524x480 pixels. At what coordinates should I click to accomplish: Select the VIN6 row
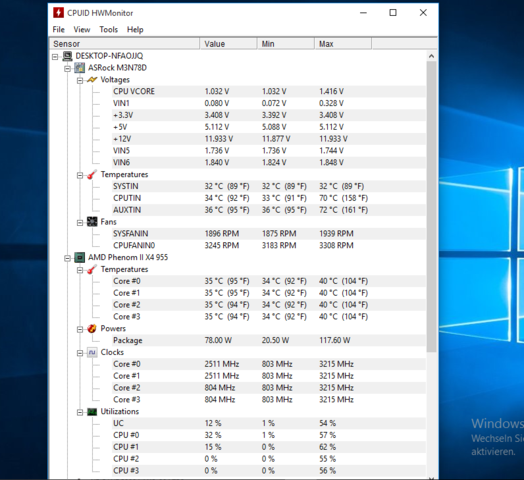coord(269,163)
